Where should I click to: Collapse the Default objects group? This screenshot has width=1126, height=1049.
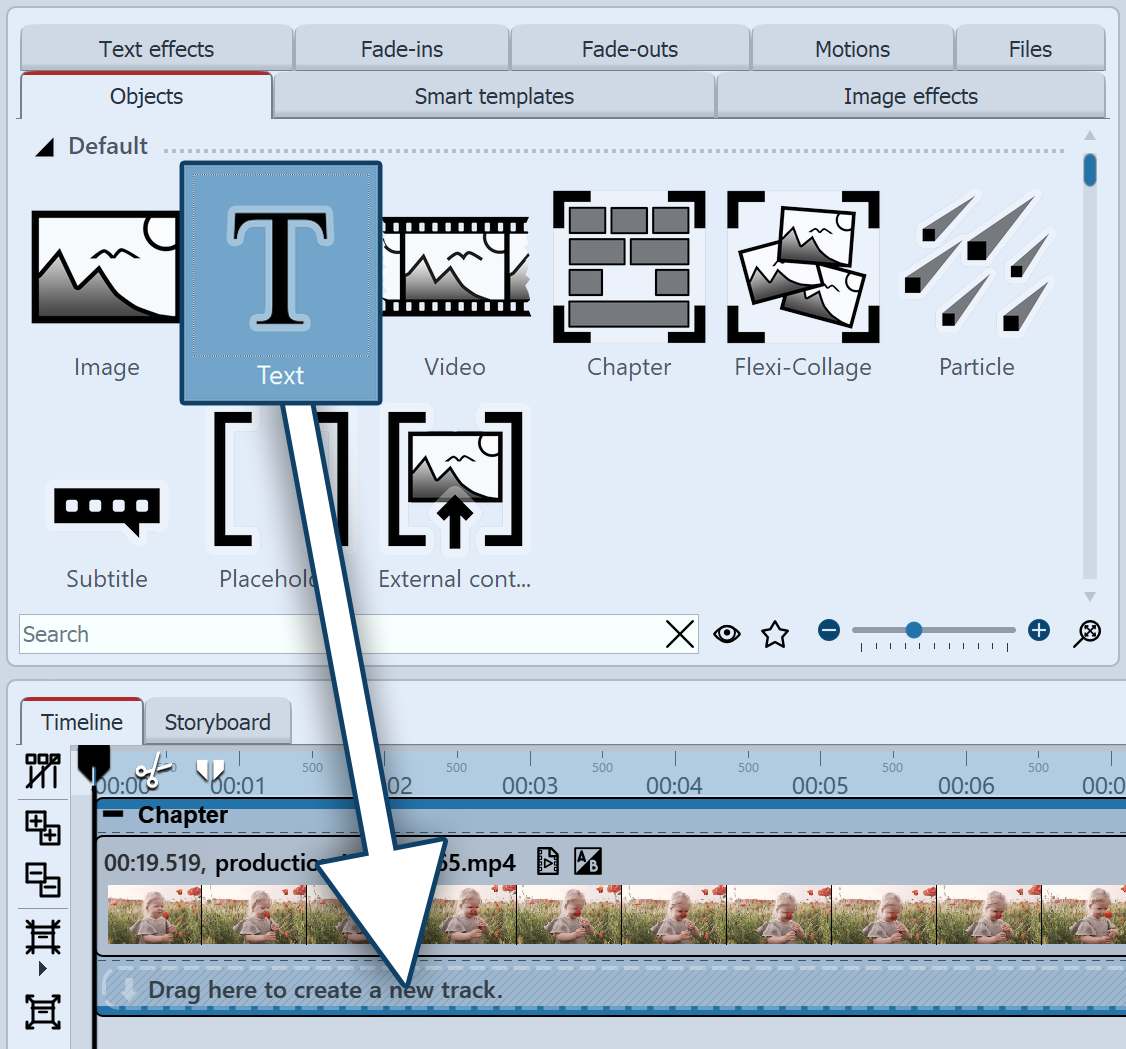[44, 146]
